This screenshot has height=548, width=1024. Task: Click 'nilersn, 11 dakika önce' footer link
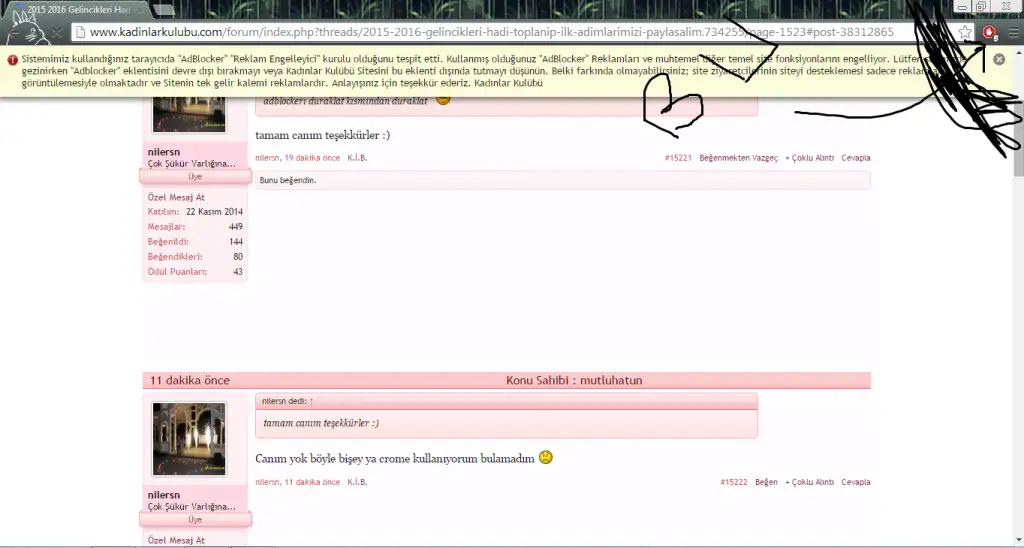298,482
